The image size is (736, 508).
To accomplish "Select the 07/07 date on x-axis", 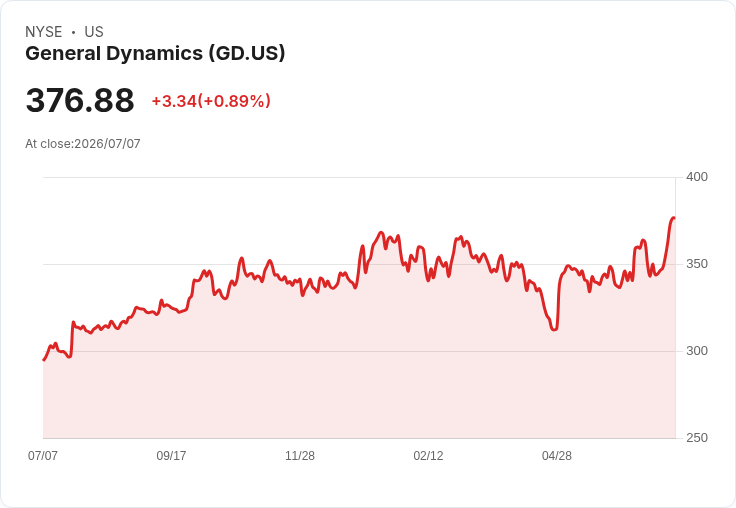I will point(43,456).
